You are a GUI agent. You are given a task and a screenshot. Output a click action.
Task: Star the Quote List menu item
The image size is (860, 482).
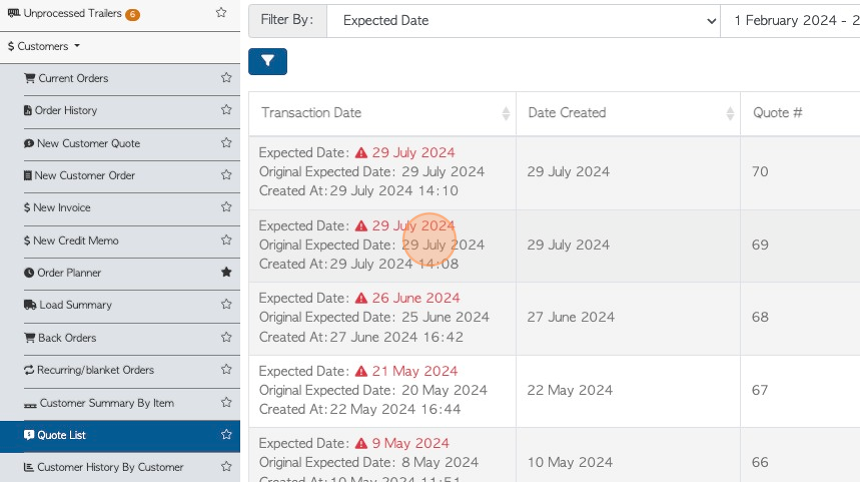(x=226, y=434)
